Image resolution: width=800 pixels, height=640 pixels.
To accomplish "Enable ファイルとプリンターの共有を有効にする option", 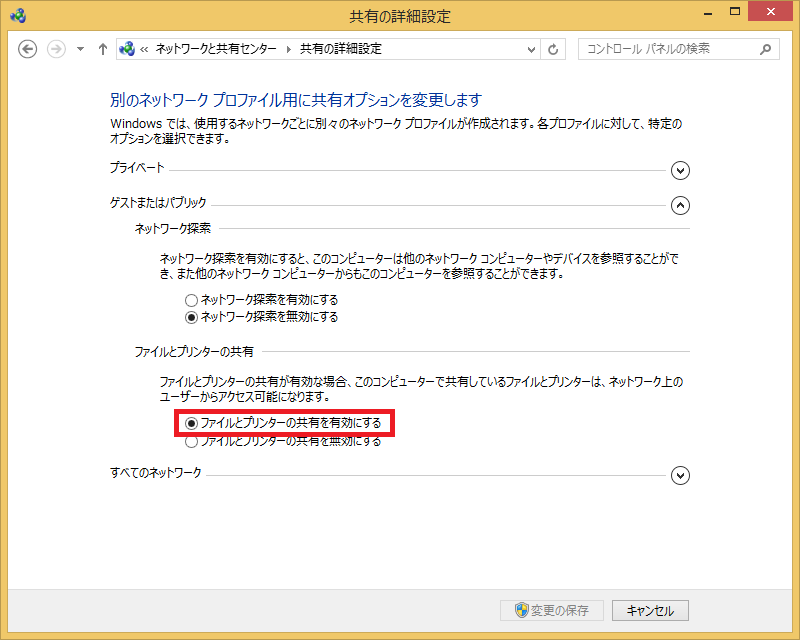I will (x=191, y=424).
